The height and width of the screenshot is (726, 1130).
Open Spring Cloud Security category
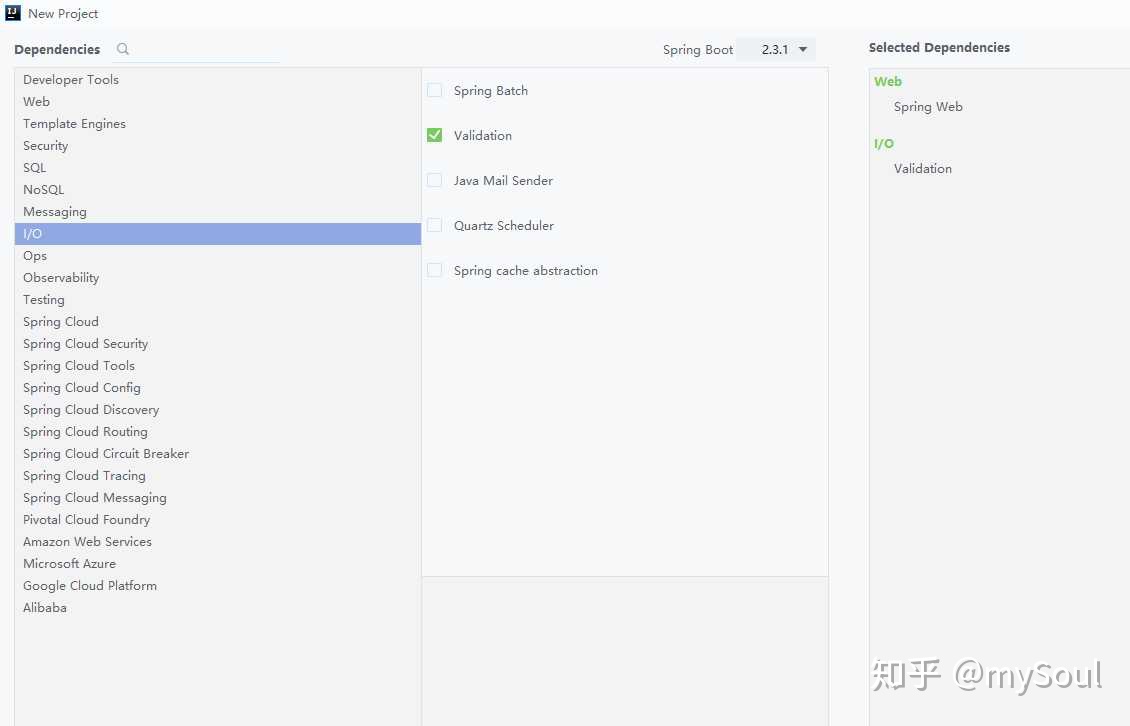pos(218,343)
